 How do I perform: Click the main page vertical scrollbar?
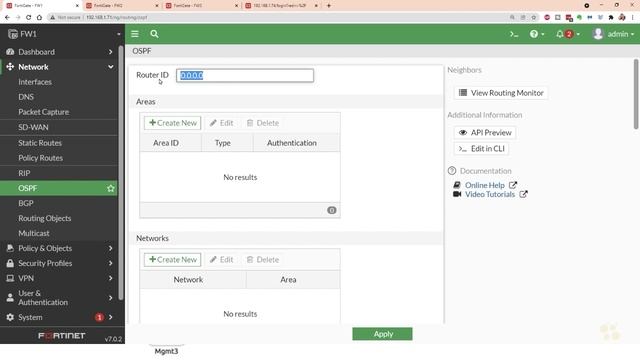636,94
